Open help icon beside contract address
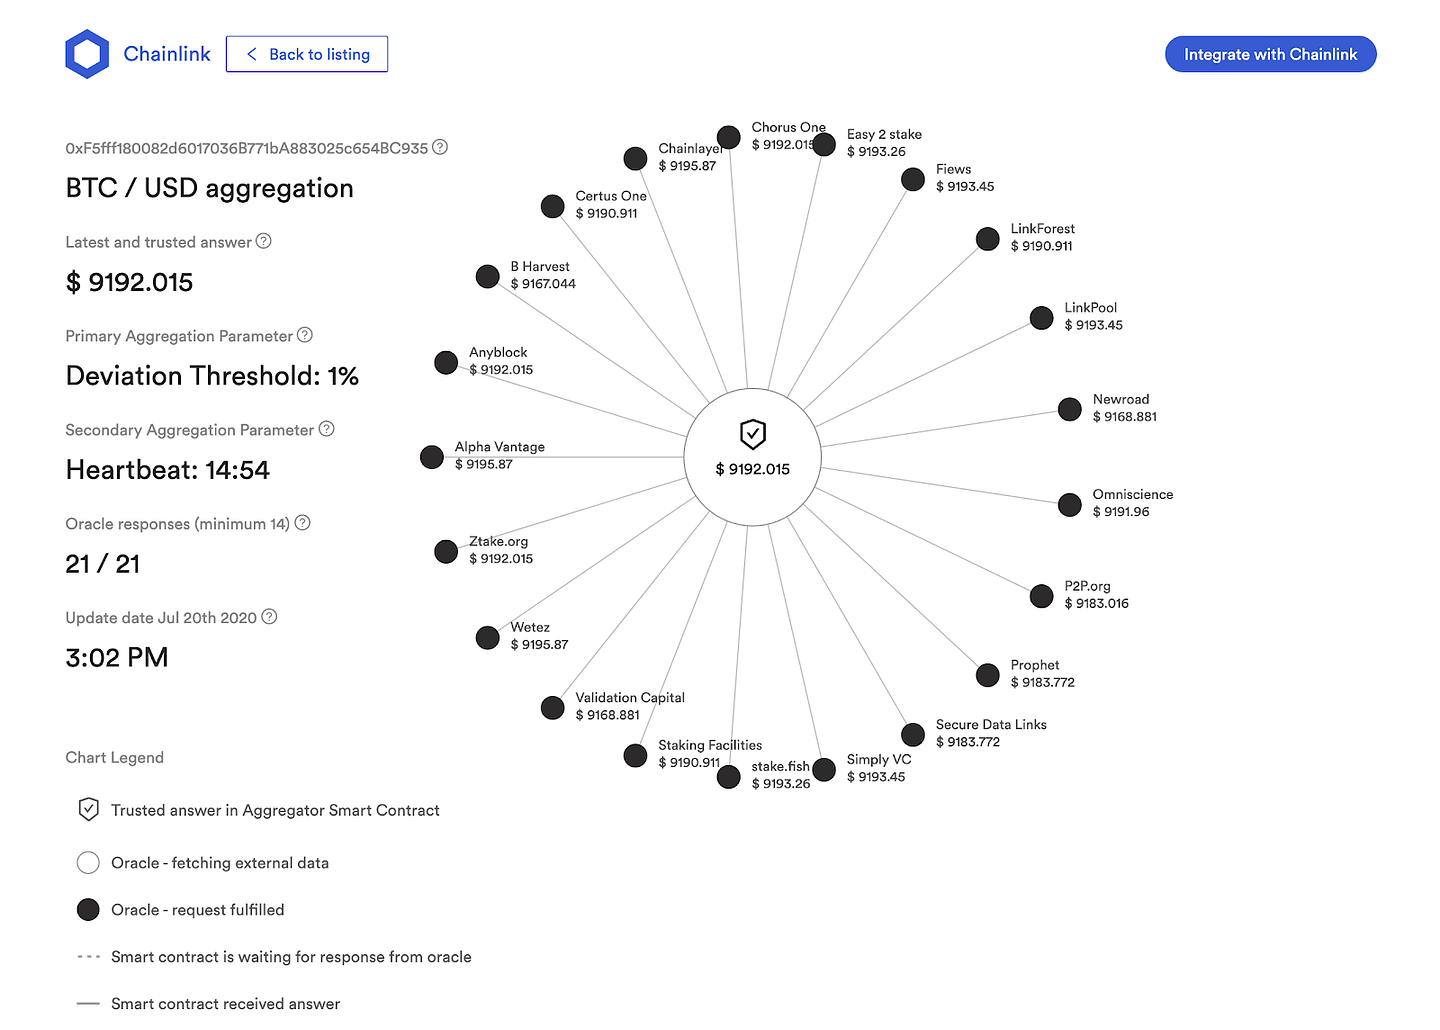Viewport: 1440px width, 1030px height. 440,147
